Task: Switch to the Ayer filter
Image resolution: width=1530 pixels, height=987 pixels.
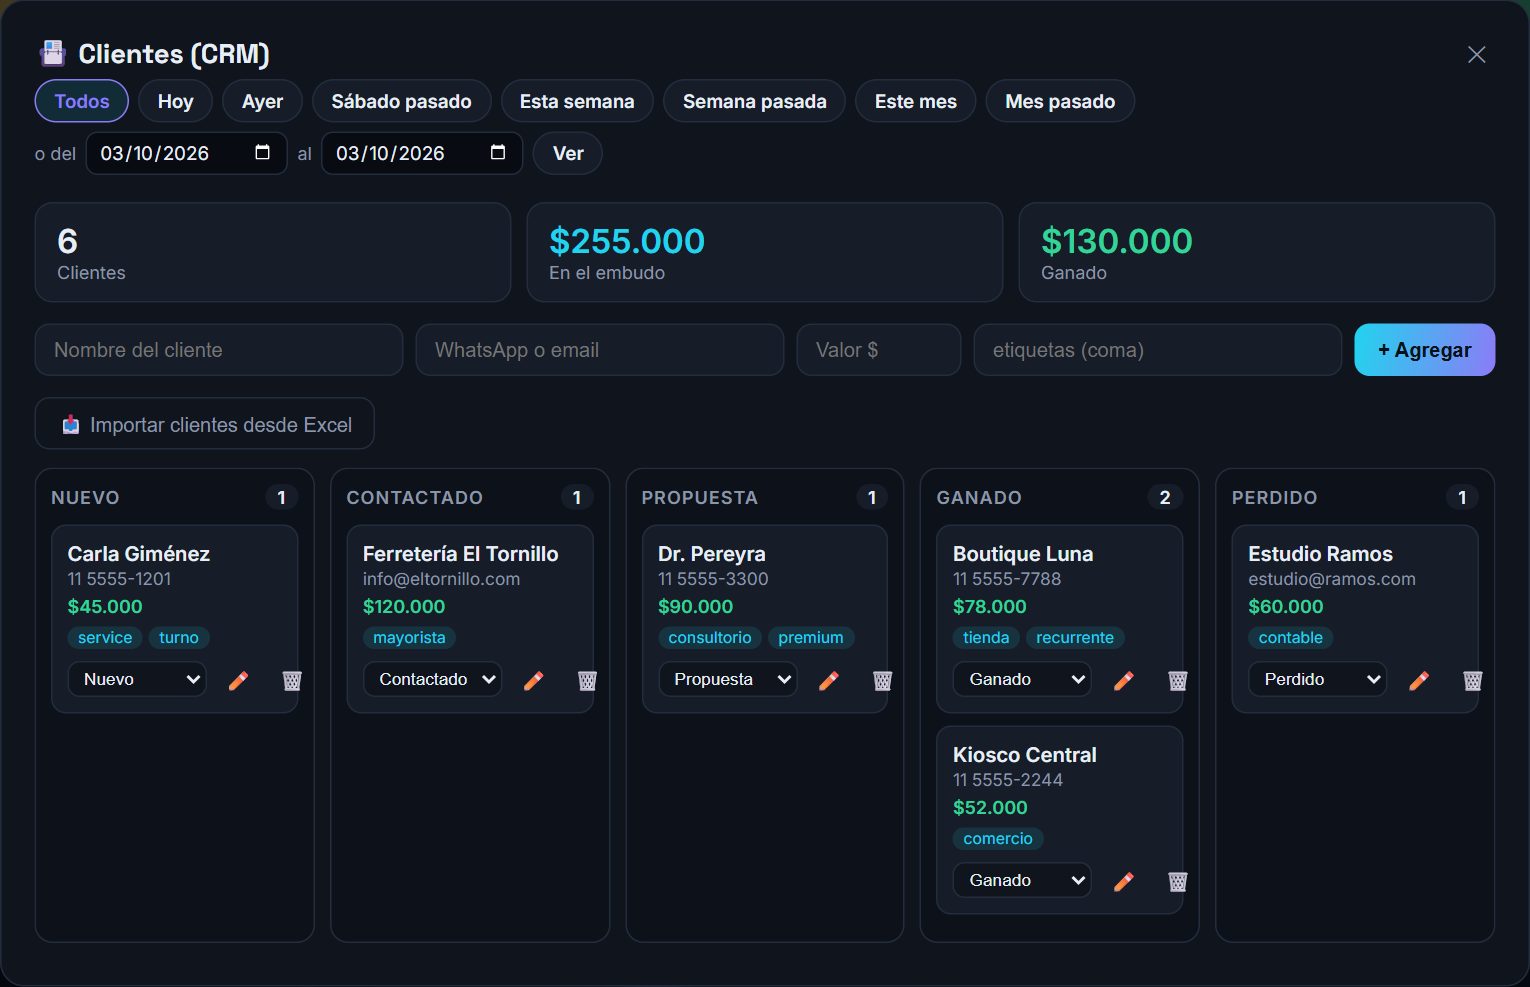Action: [x=262, y=101]
